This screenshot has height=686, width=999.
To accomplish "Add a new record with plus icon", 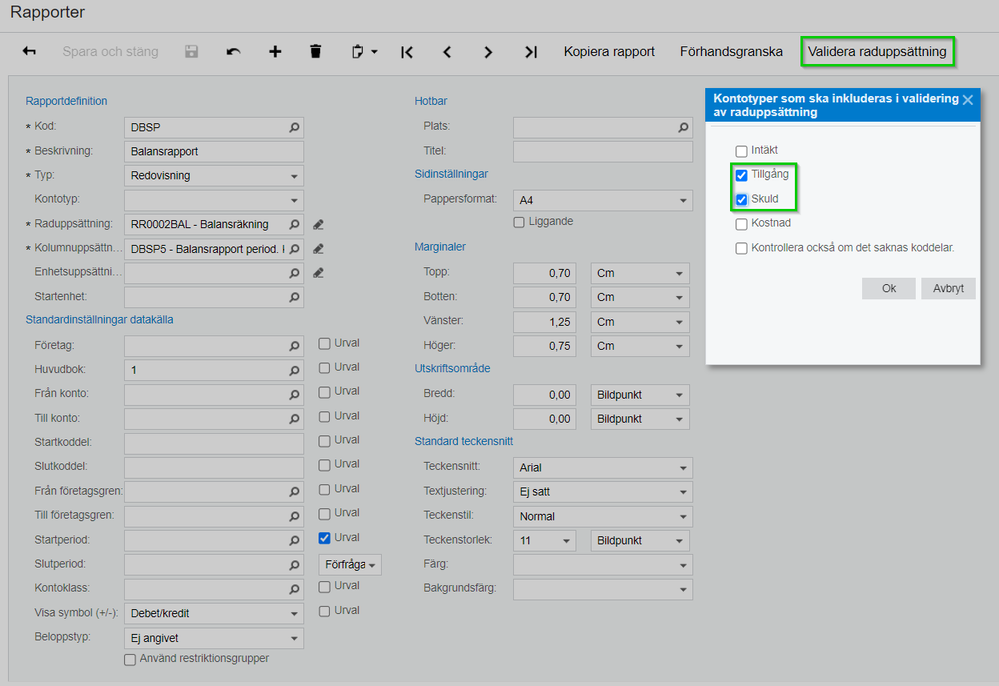I will [x=275, y=51].
